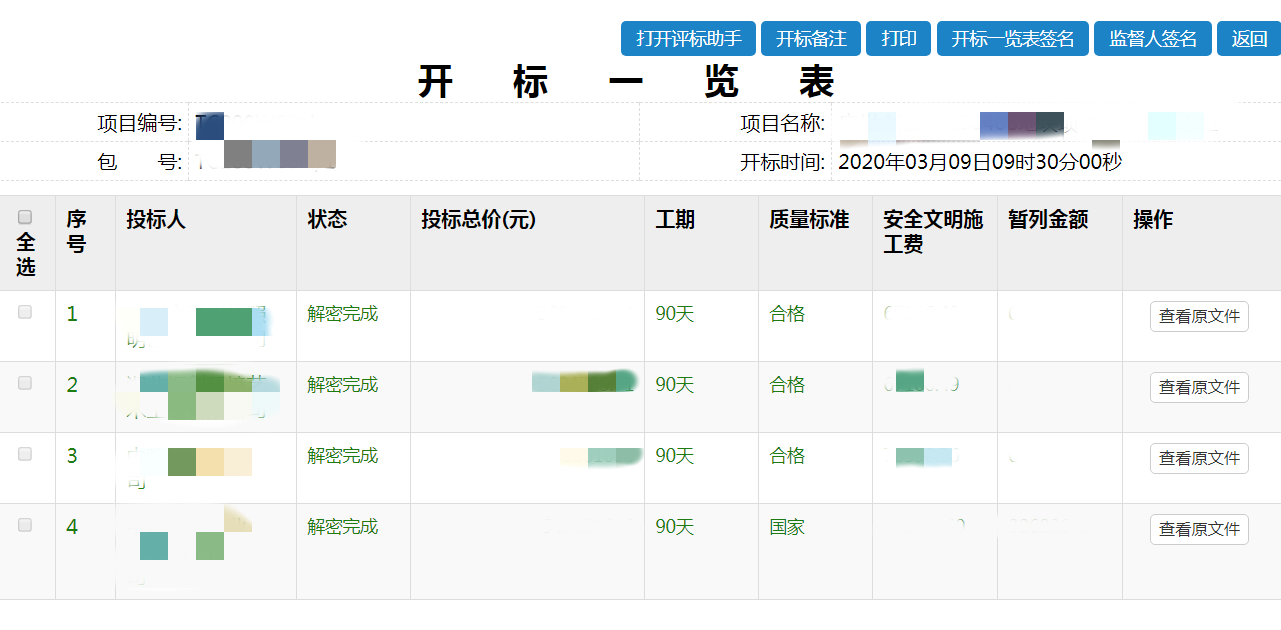1281x630 pixels.
Task: Click the 工期 column header
Action: pos(675,220)
